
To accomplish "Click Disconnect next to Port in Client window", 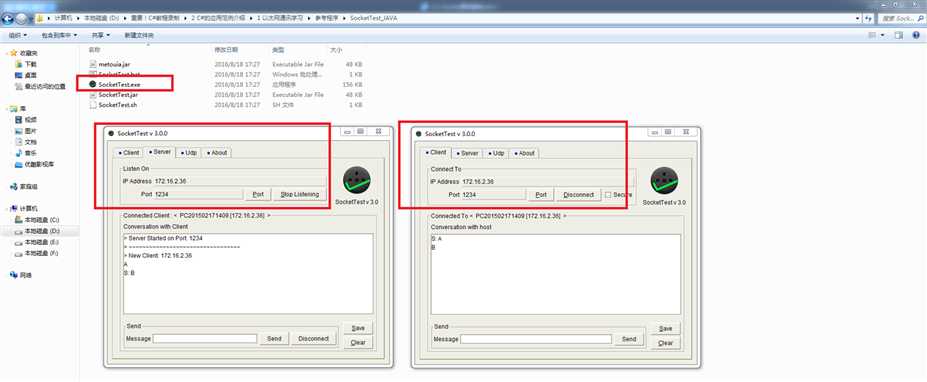I will click(579, 195).
